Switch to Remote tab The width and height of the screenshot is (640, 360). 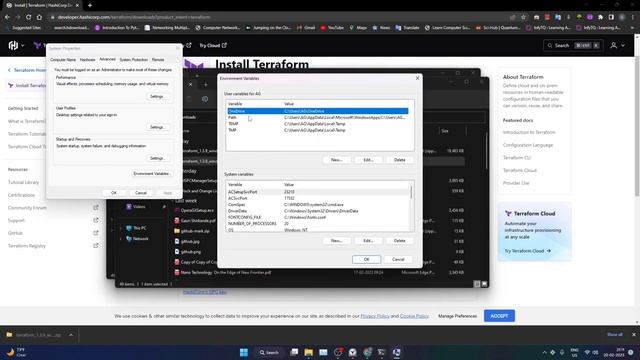(x=158, y=60)
